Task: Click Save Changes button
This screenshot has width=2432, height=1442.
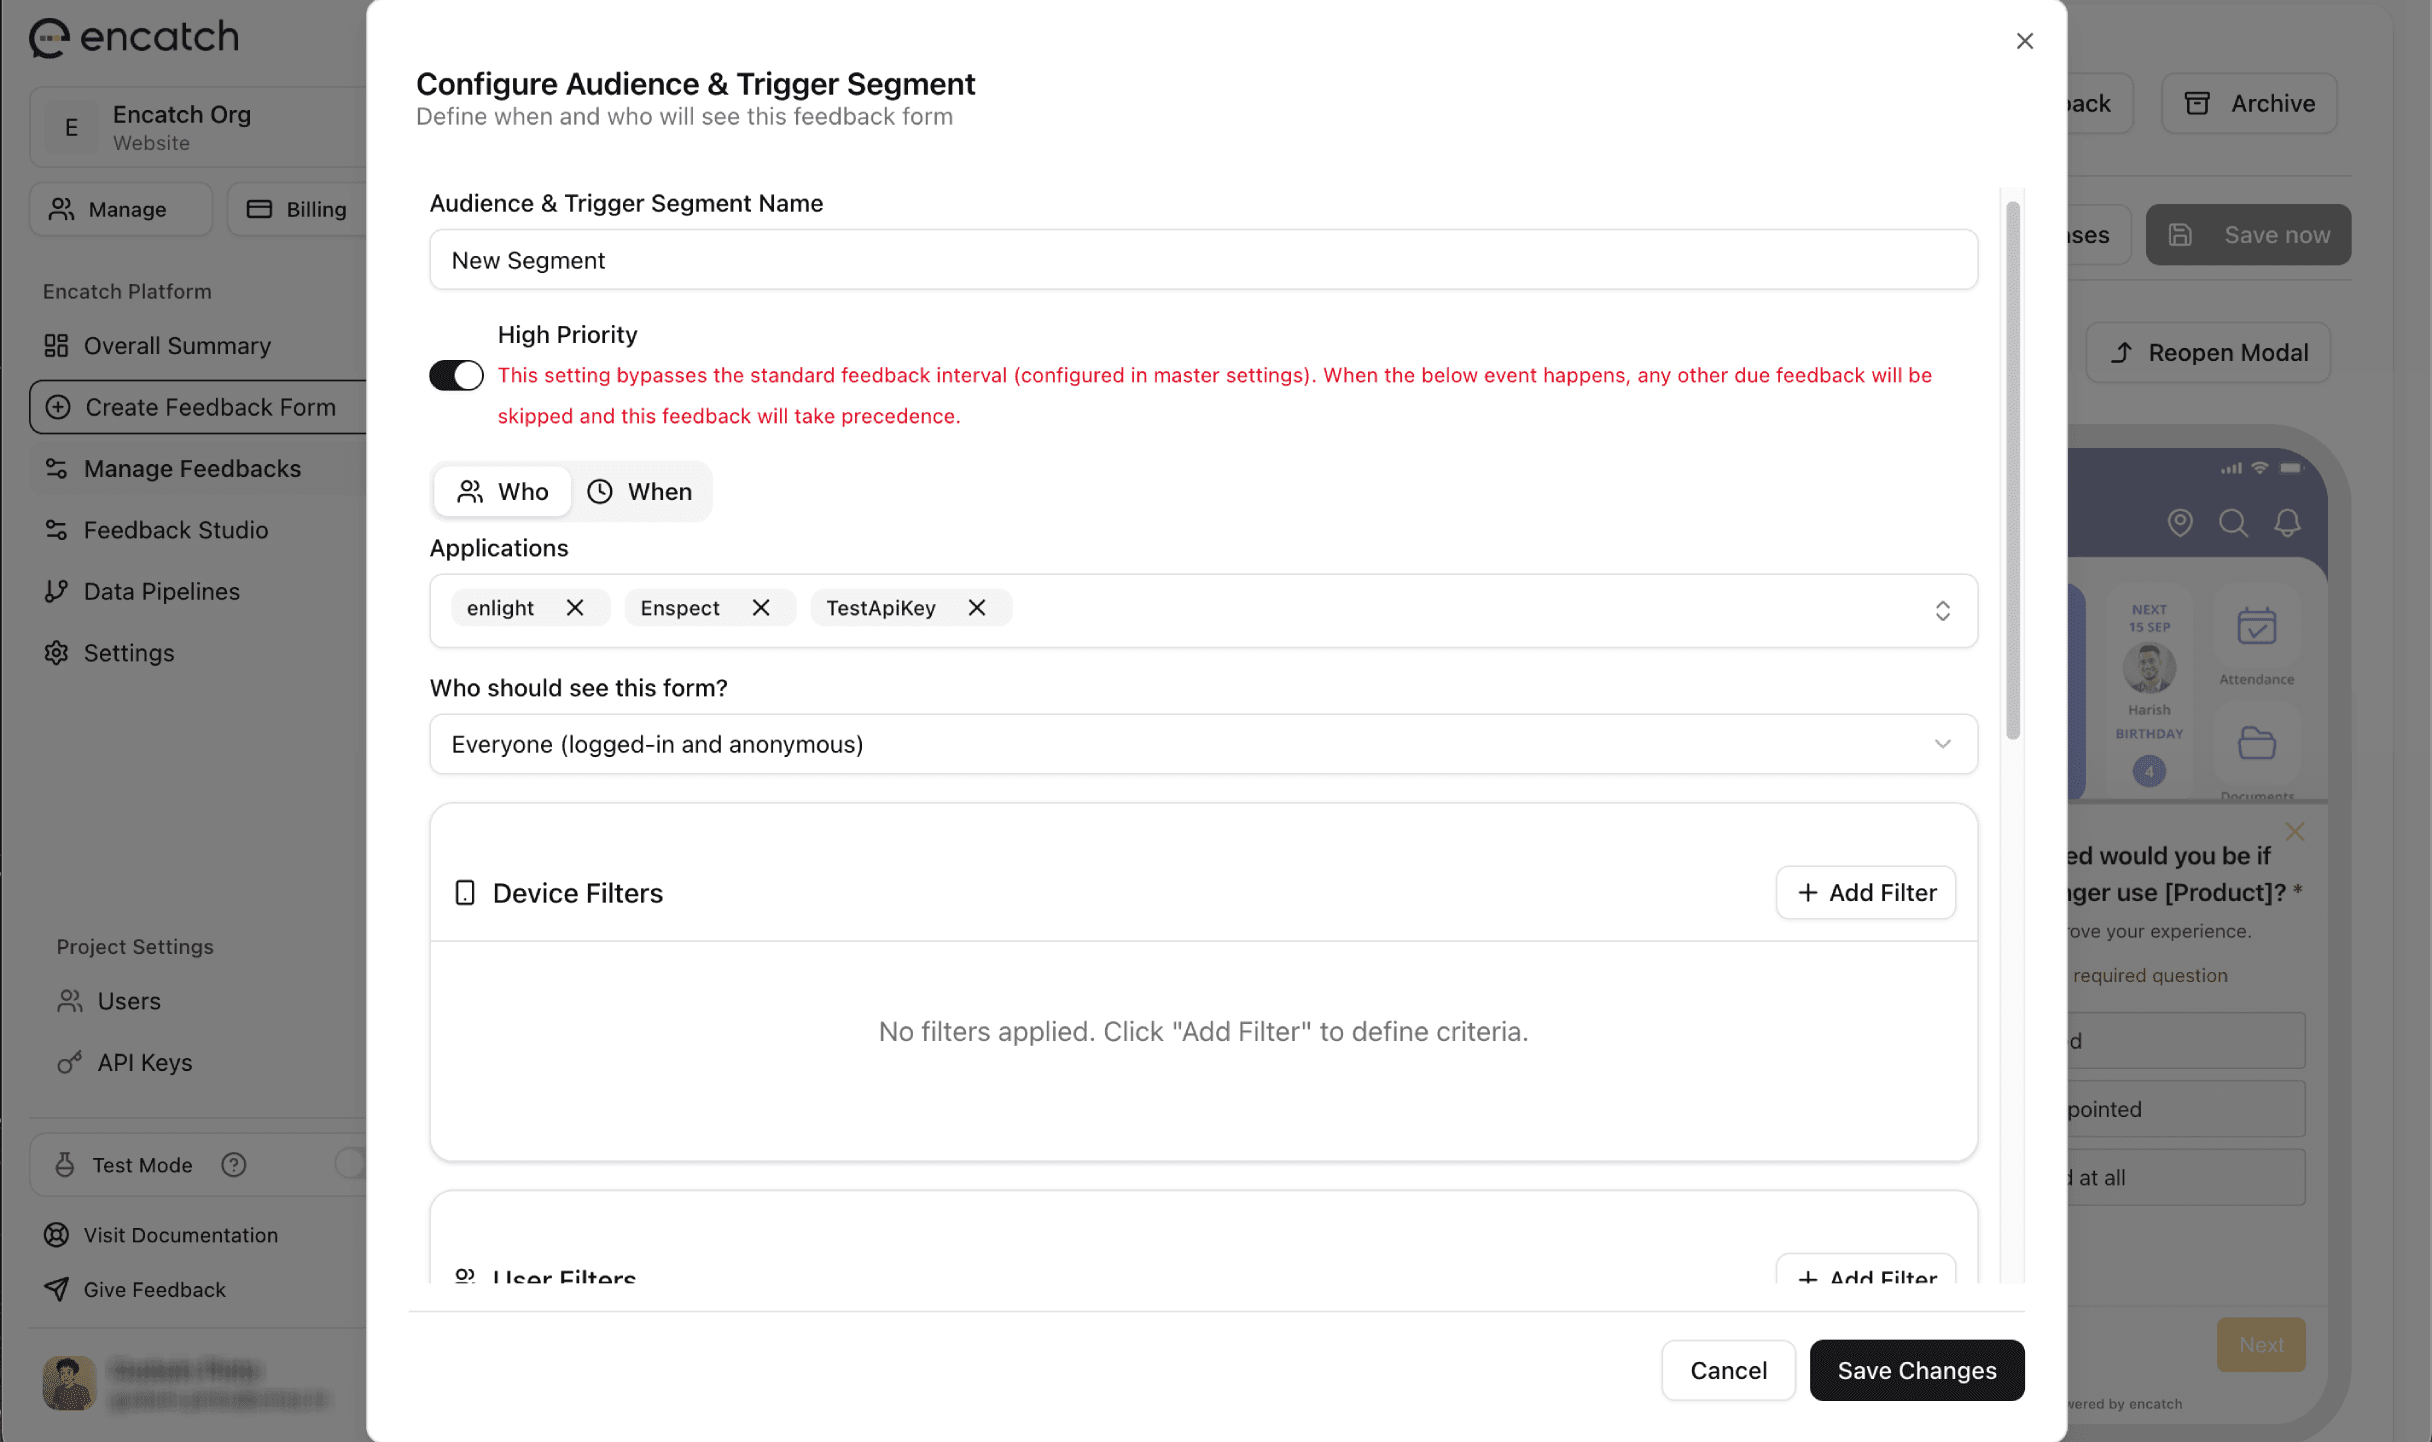Action: [x=1916, y=1370]
